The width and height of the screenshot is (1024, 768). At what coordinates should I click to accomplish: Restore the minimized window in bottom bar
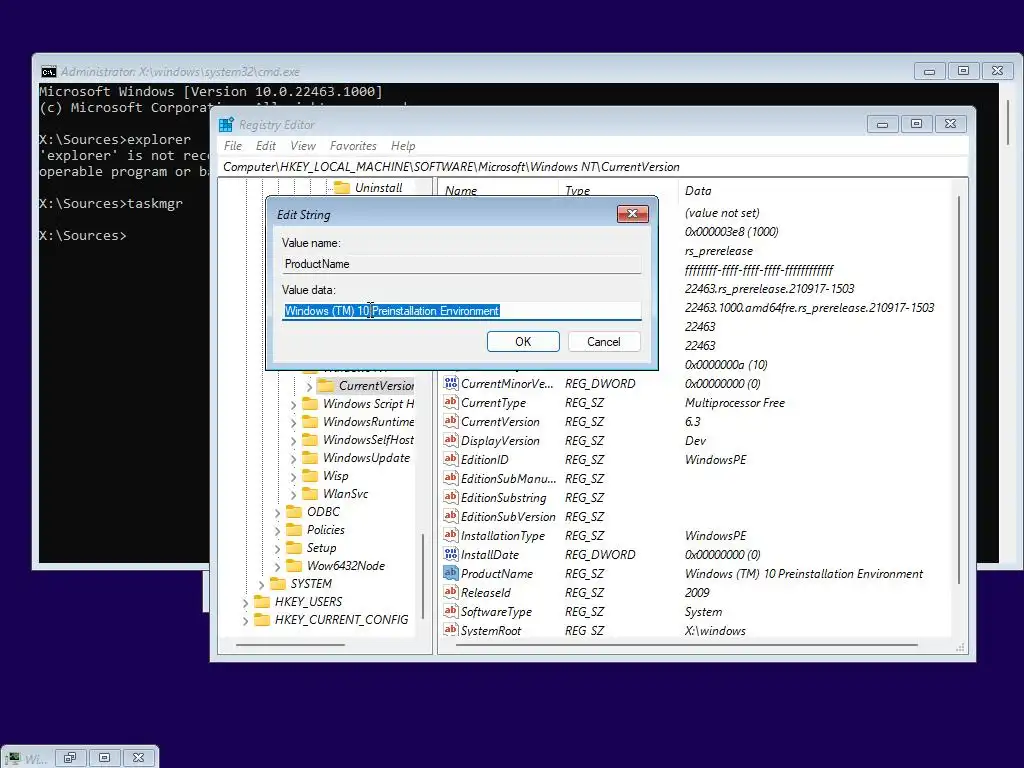70,758
